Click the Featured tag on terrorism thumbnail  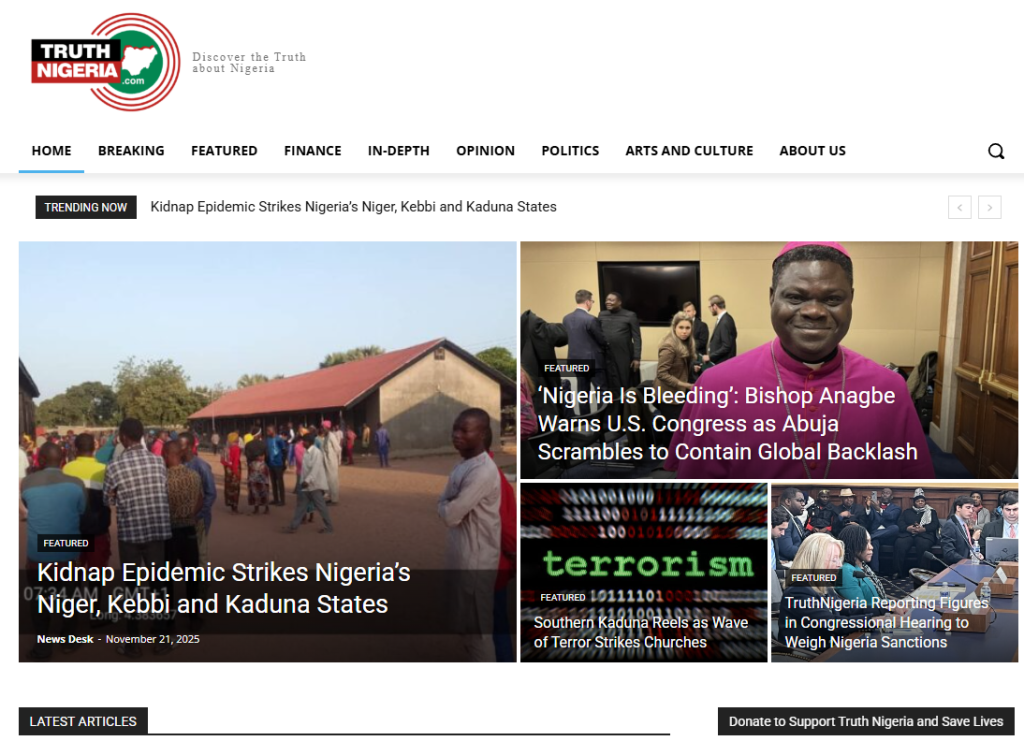click(562, 597)
